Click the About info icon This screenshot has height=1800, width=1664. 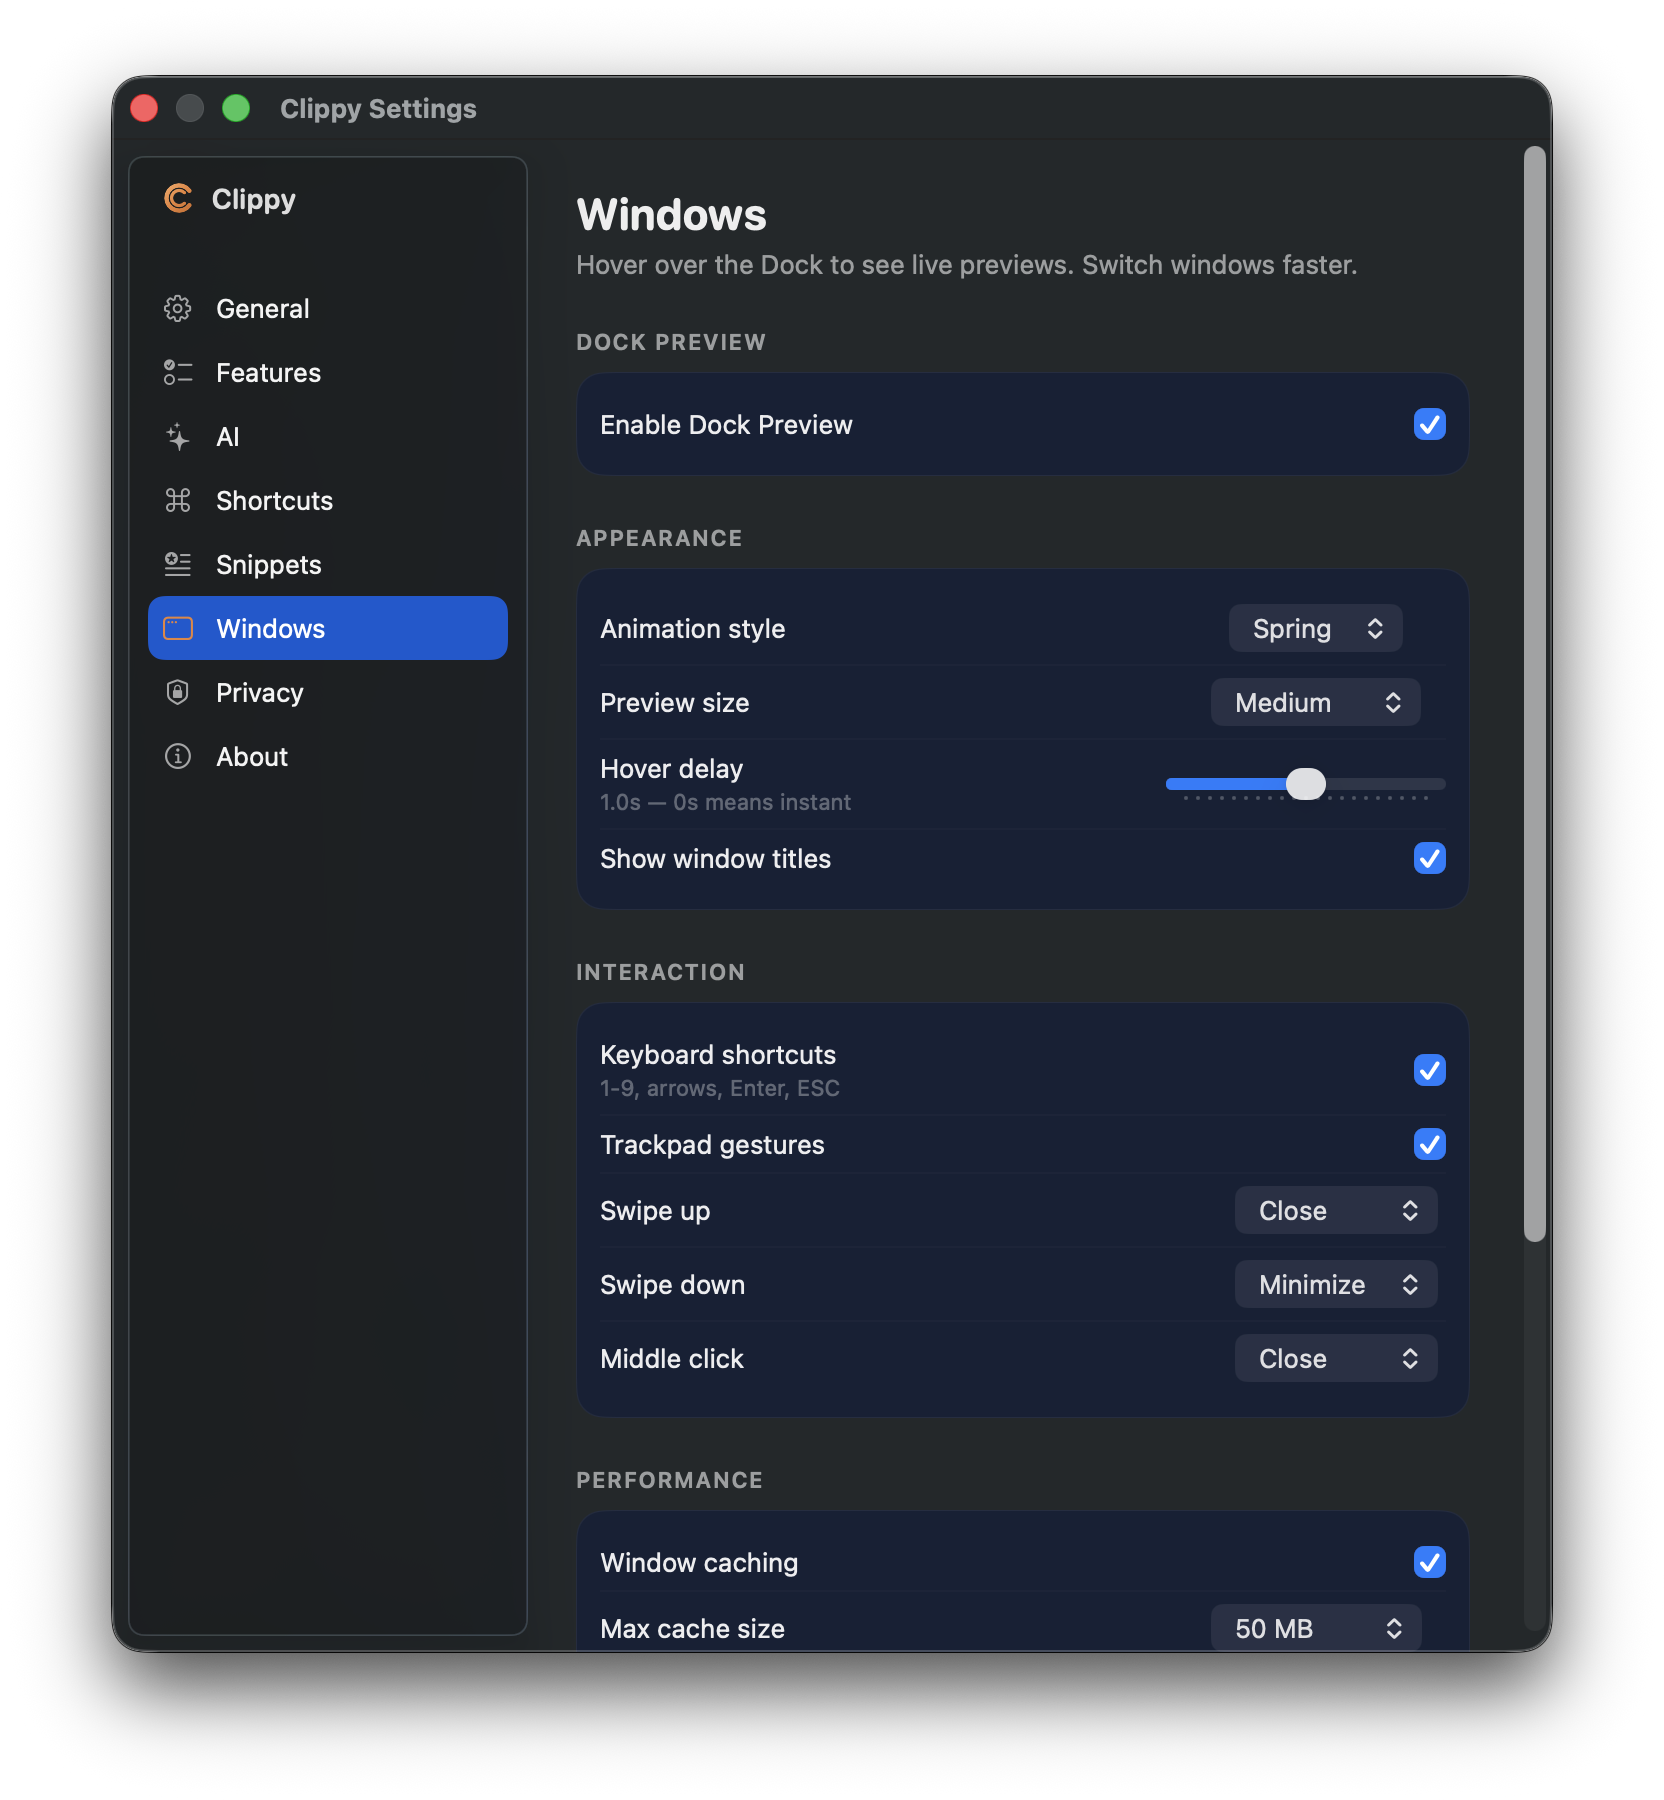point(178,757)
